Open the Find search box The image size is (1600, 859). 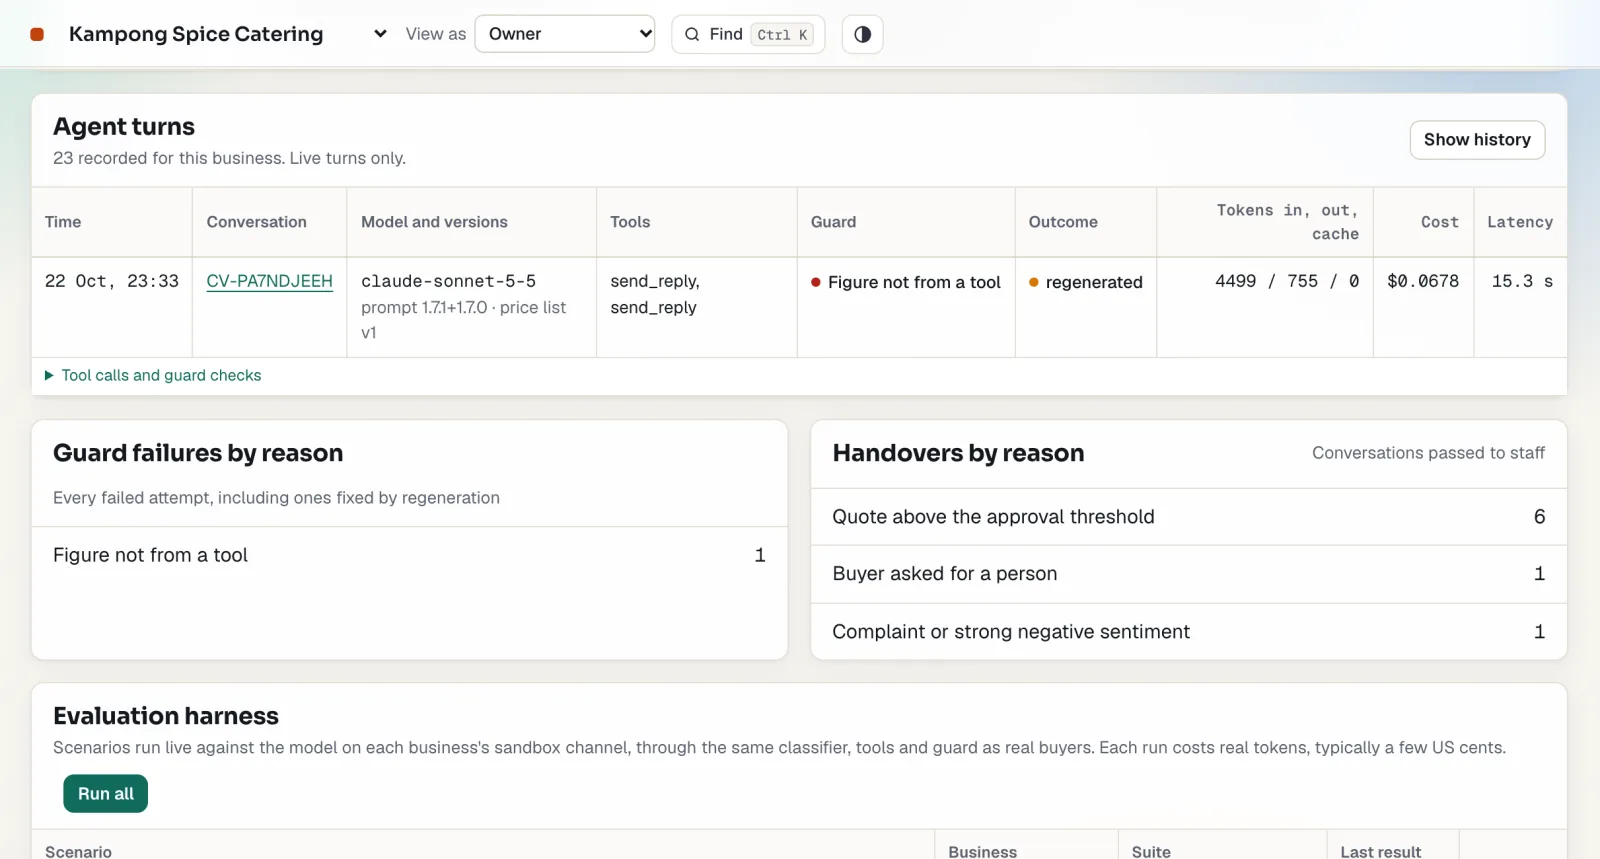748,34
